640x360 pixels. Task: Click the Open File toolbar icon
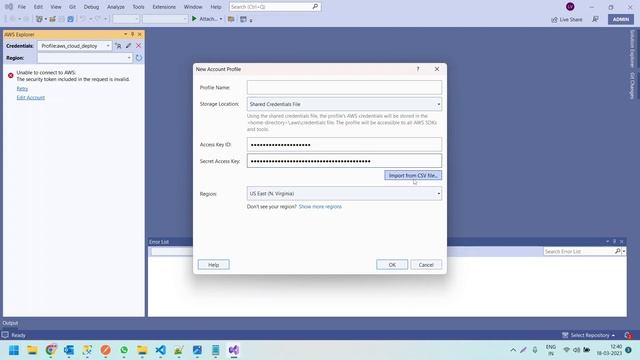click(x=52, y=19)
